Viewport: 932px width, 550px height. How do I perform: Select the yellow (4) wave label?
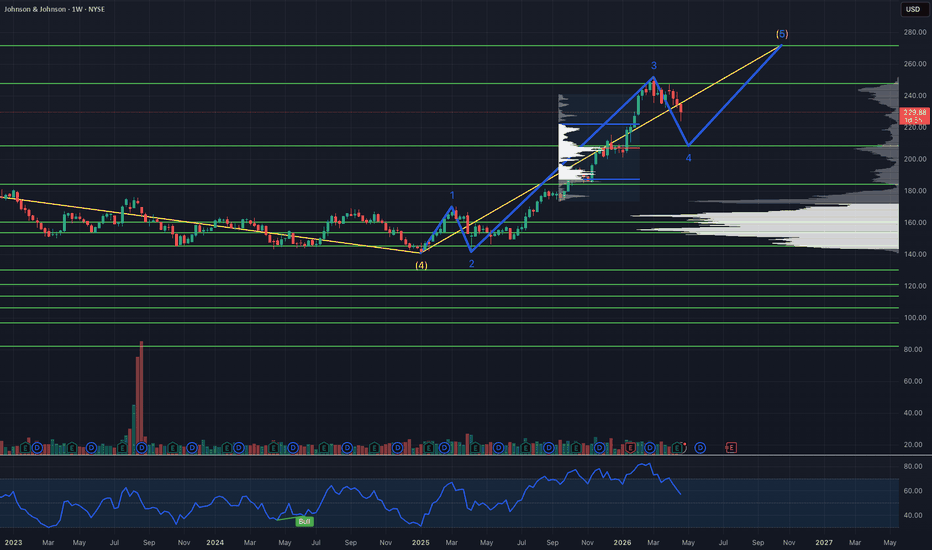point(421,265)
